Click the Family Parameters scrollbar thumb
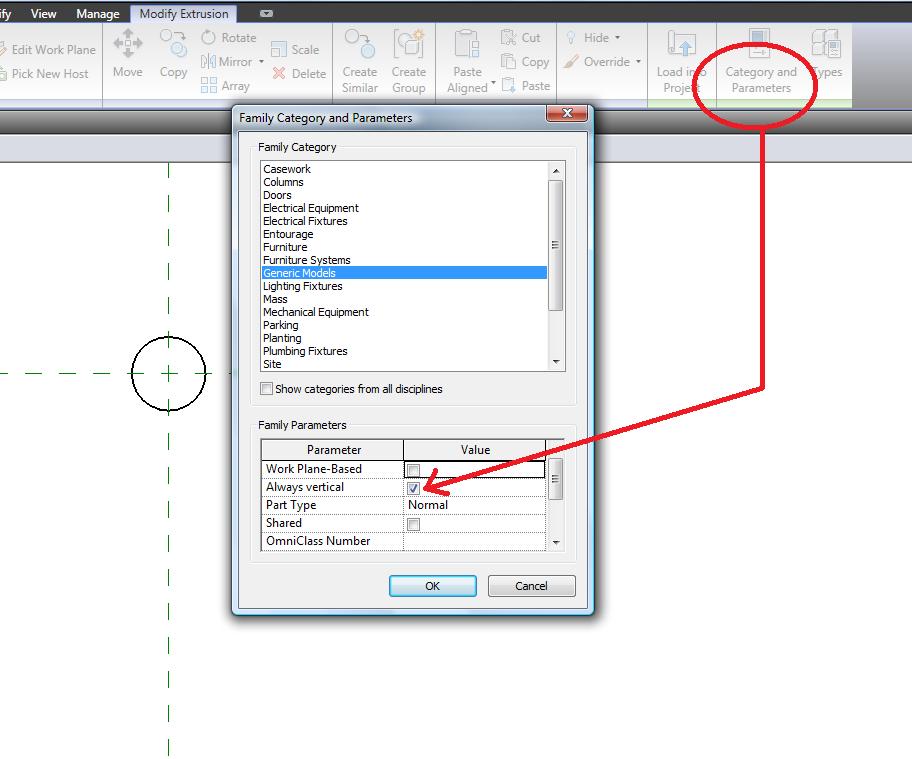This screenshot has width=912, height=759. click(556, 479)
